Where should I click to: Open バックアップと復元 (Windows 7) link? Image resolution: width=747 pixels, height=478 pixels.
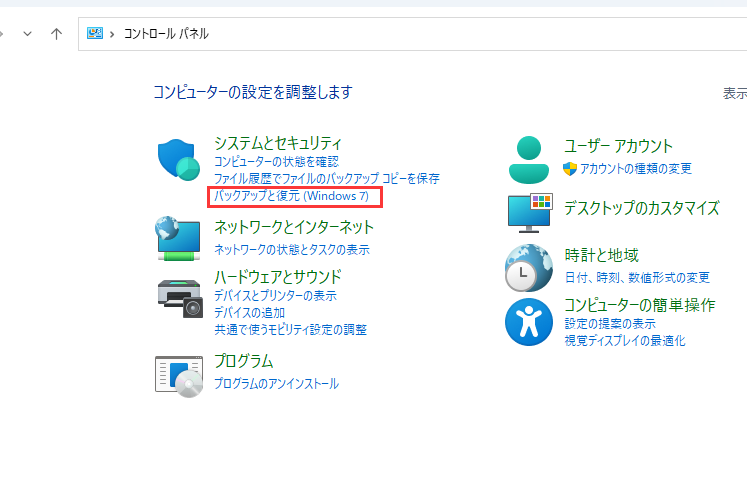(291, 196)
